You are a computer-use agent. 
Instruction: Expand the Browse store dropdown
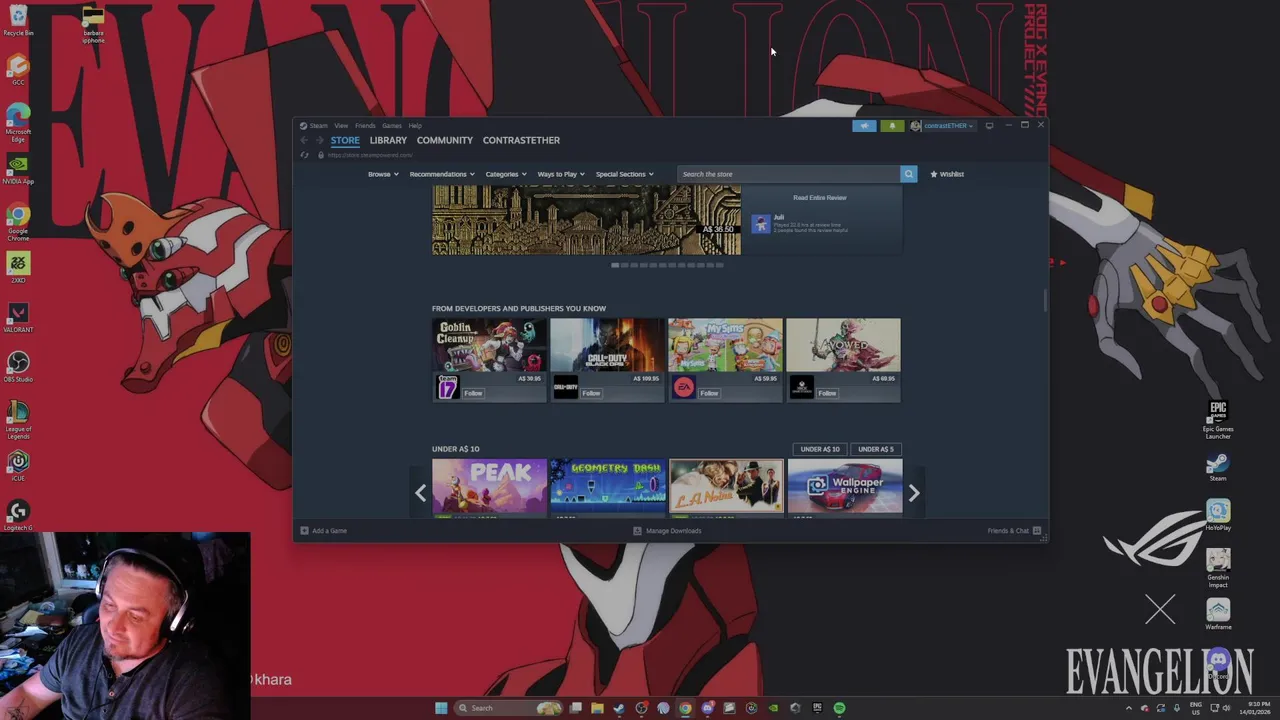point(383,174)
